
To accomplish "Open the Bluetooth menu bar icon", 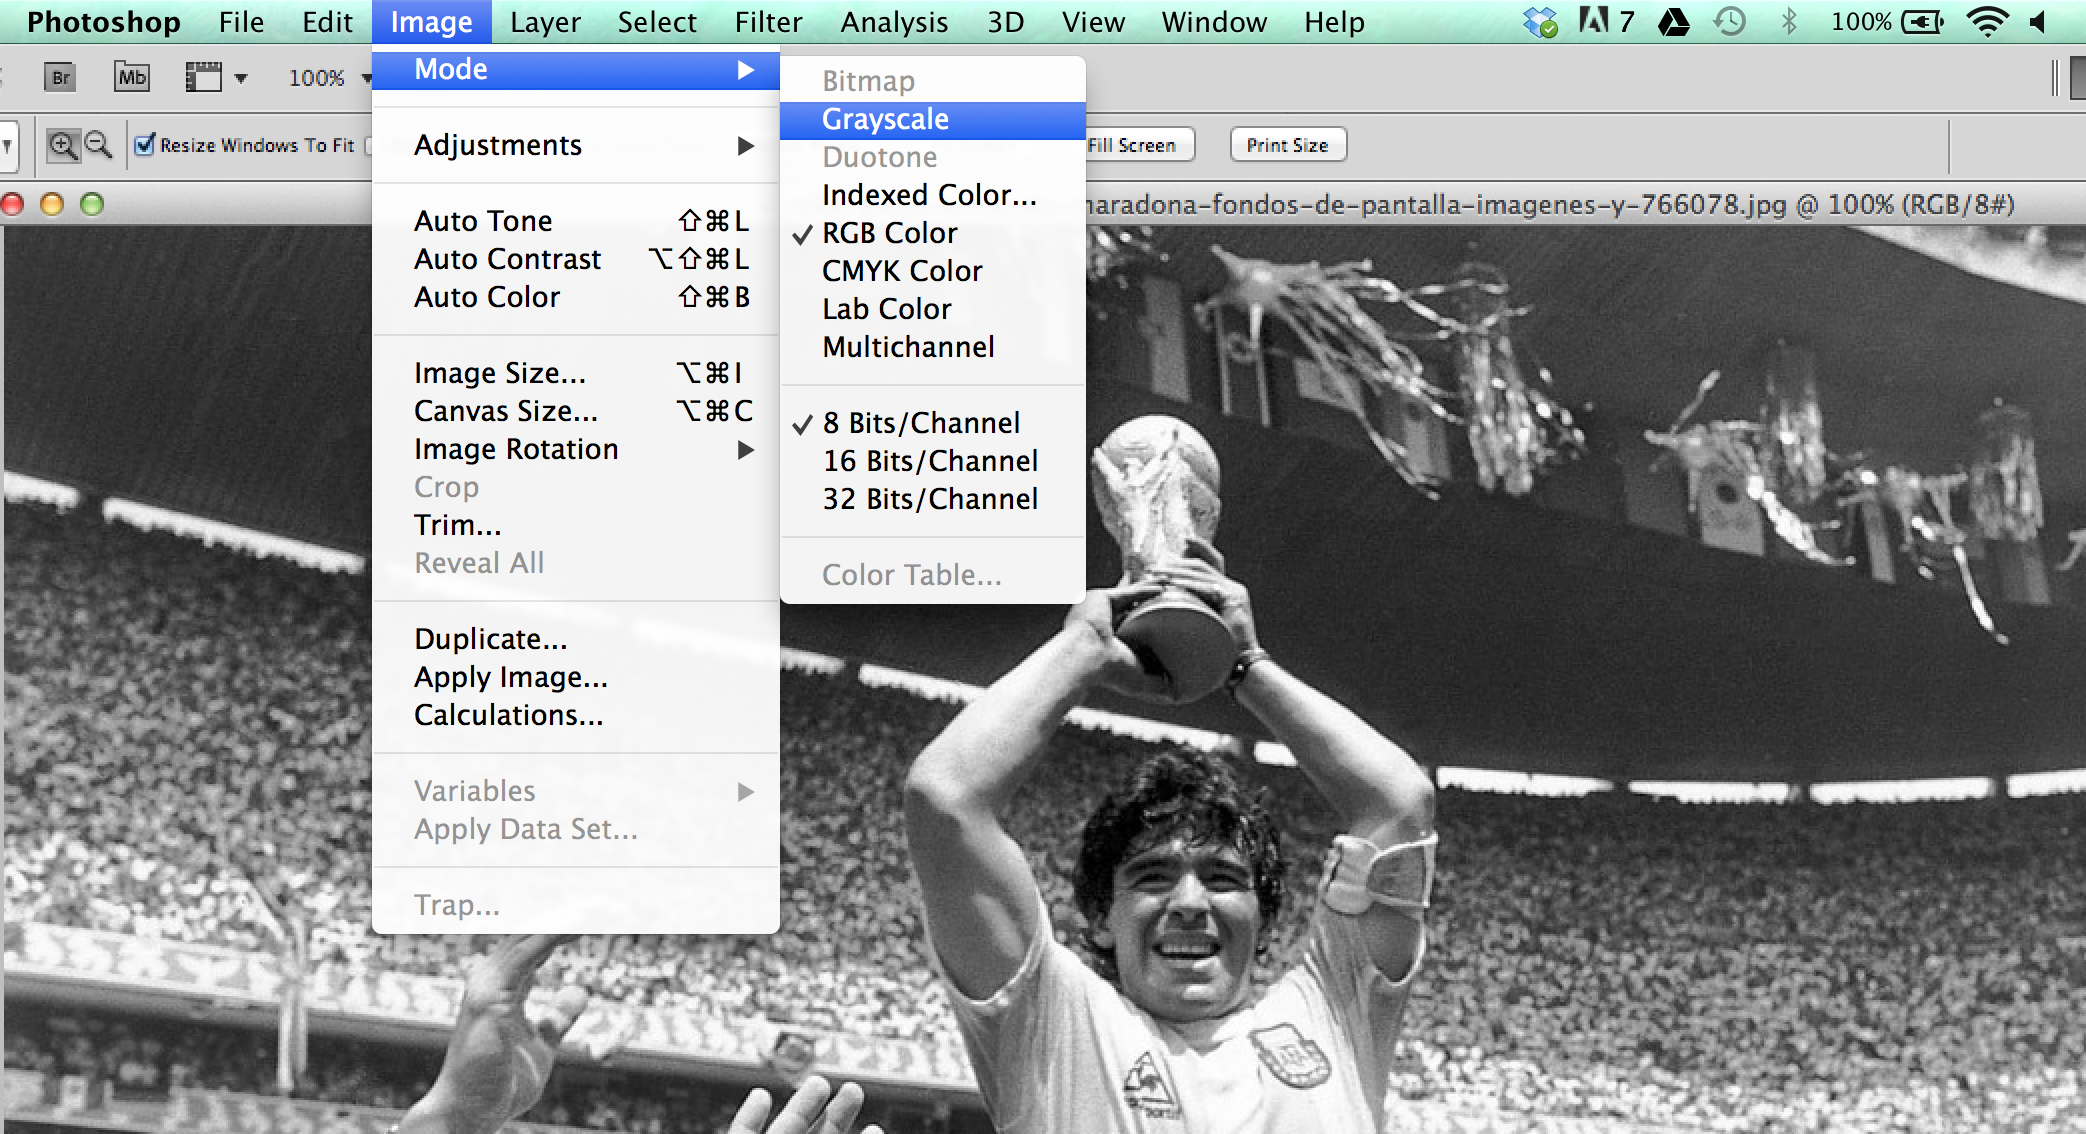I will [x=1790, y=22].
